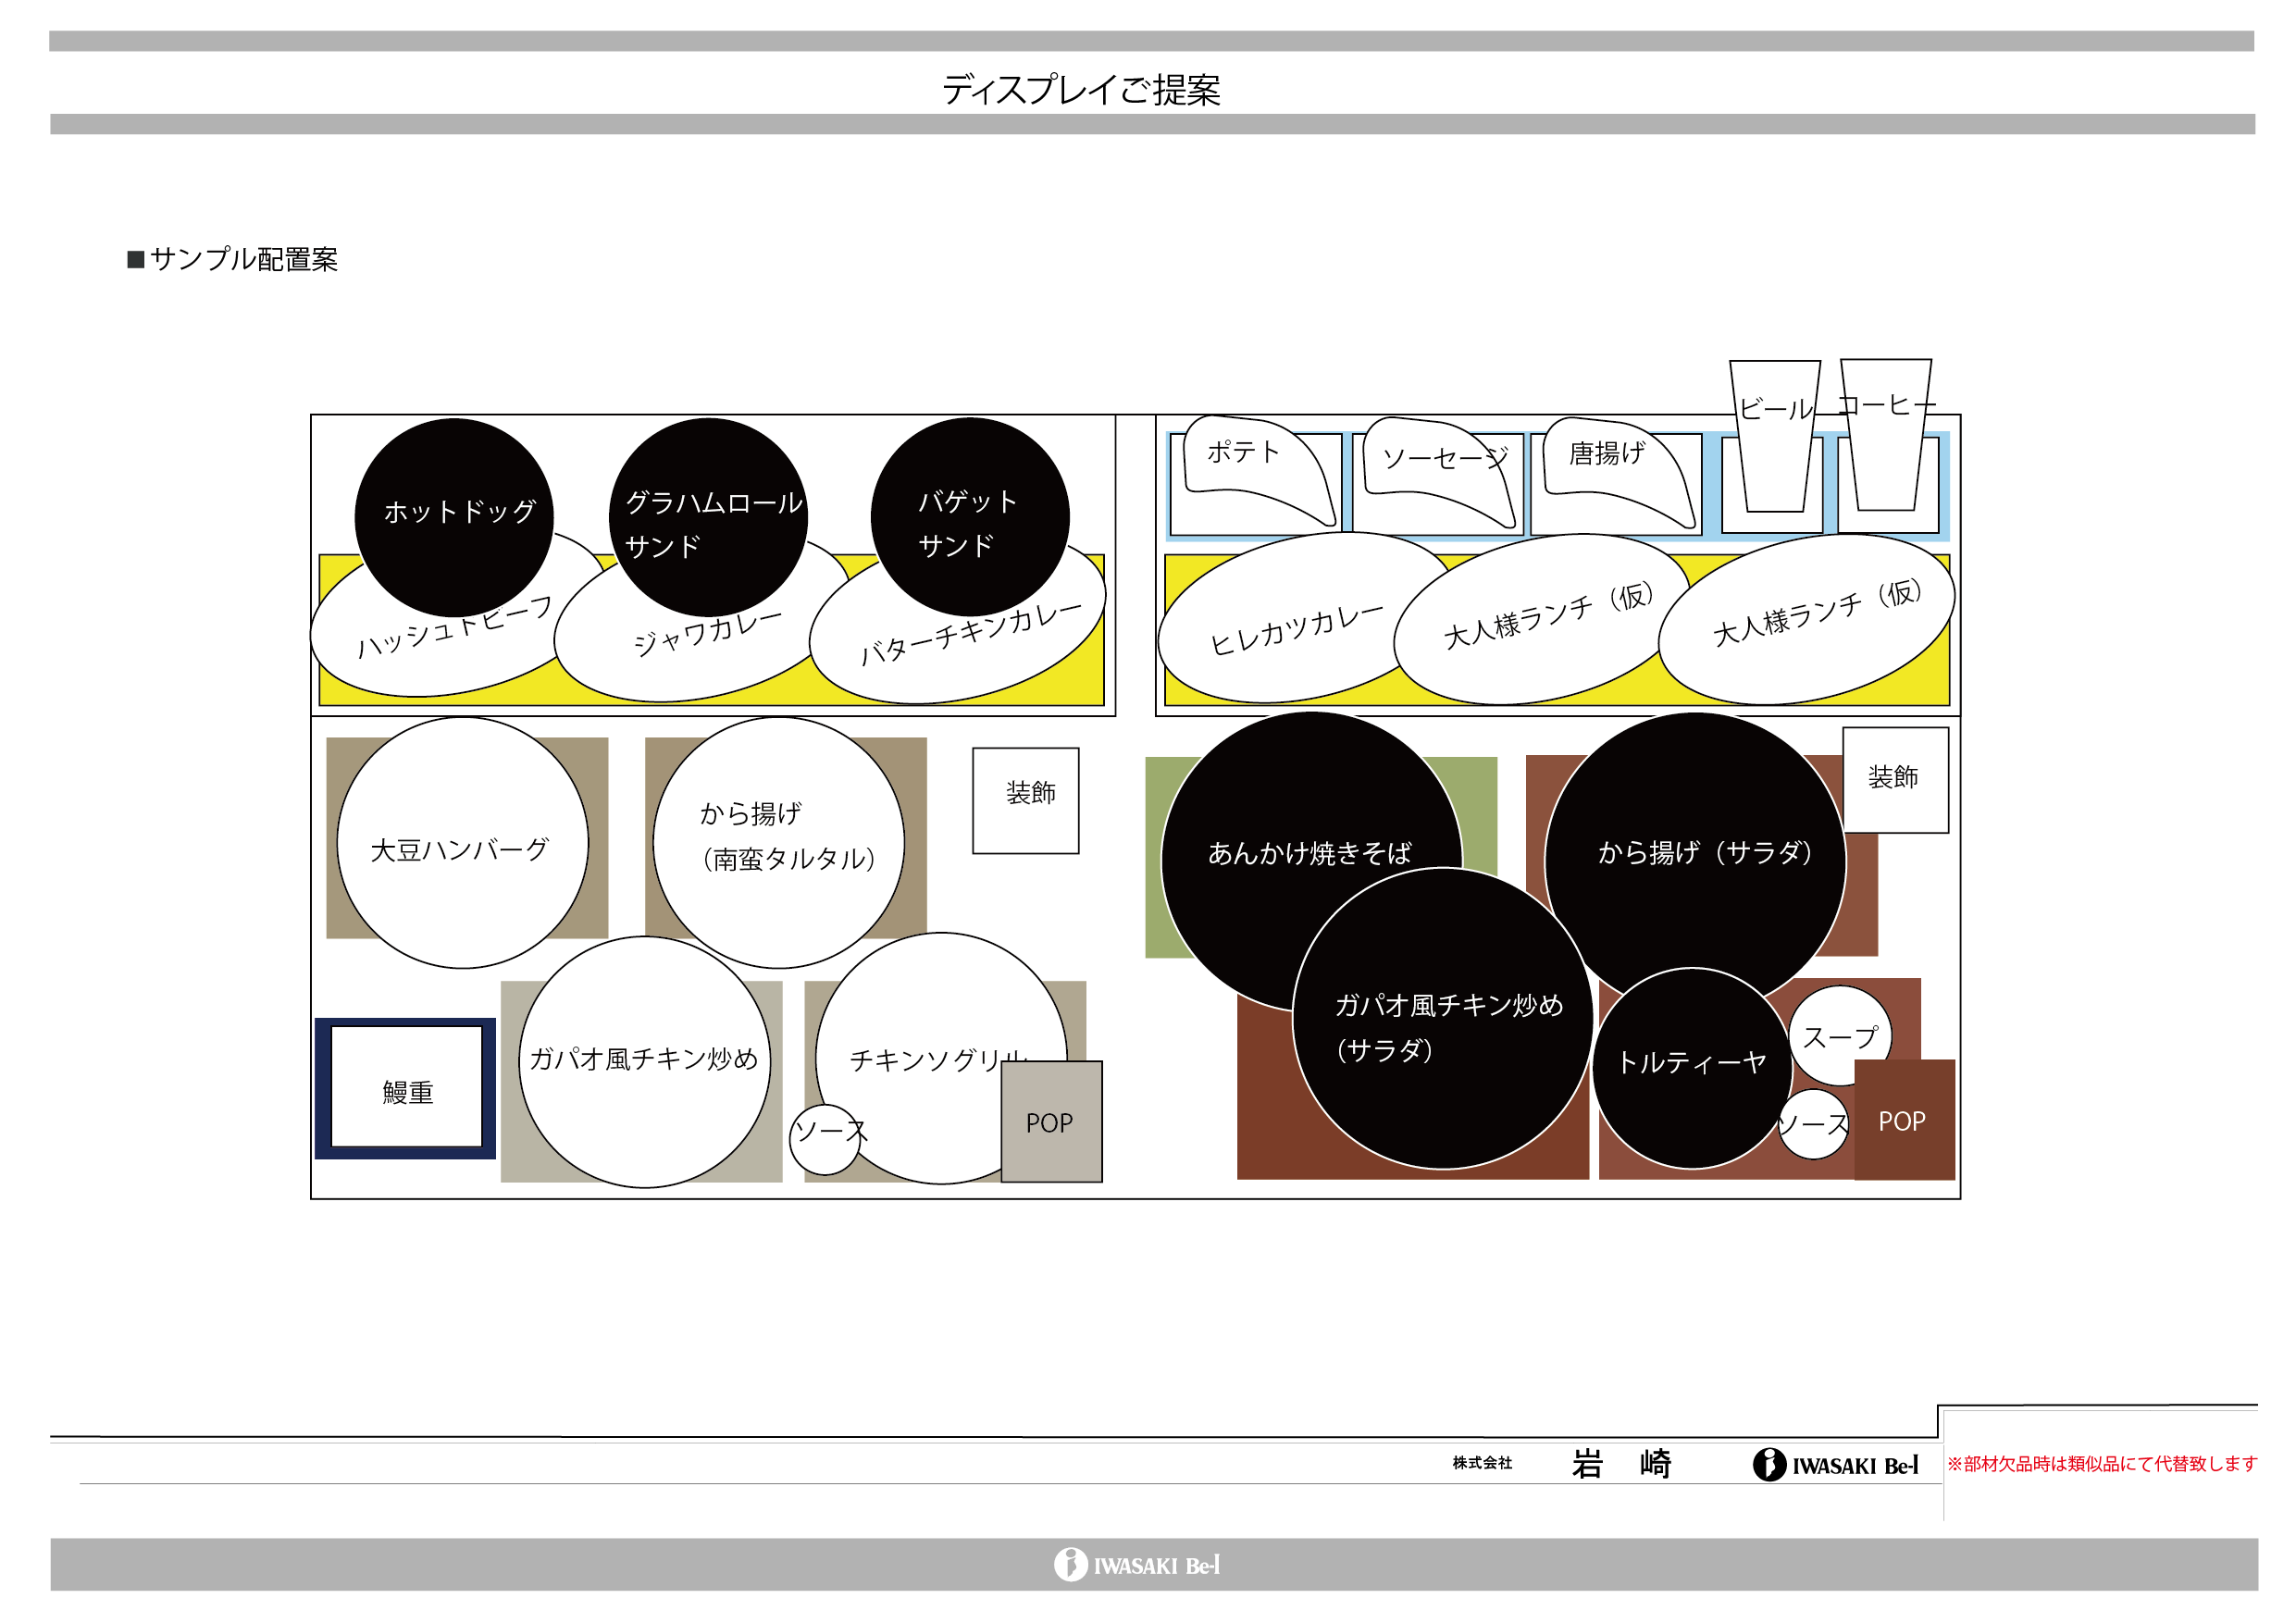Click the left 装飾 square

(x=1025, y=800)
